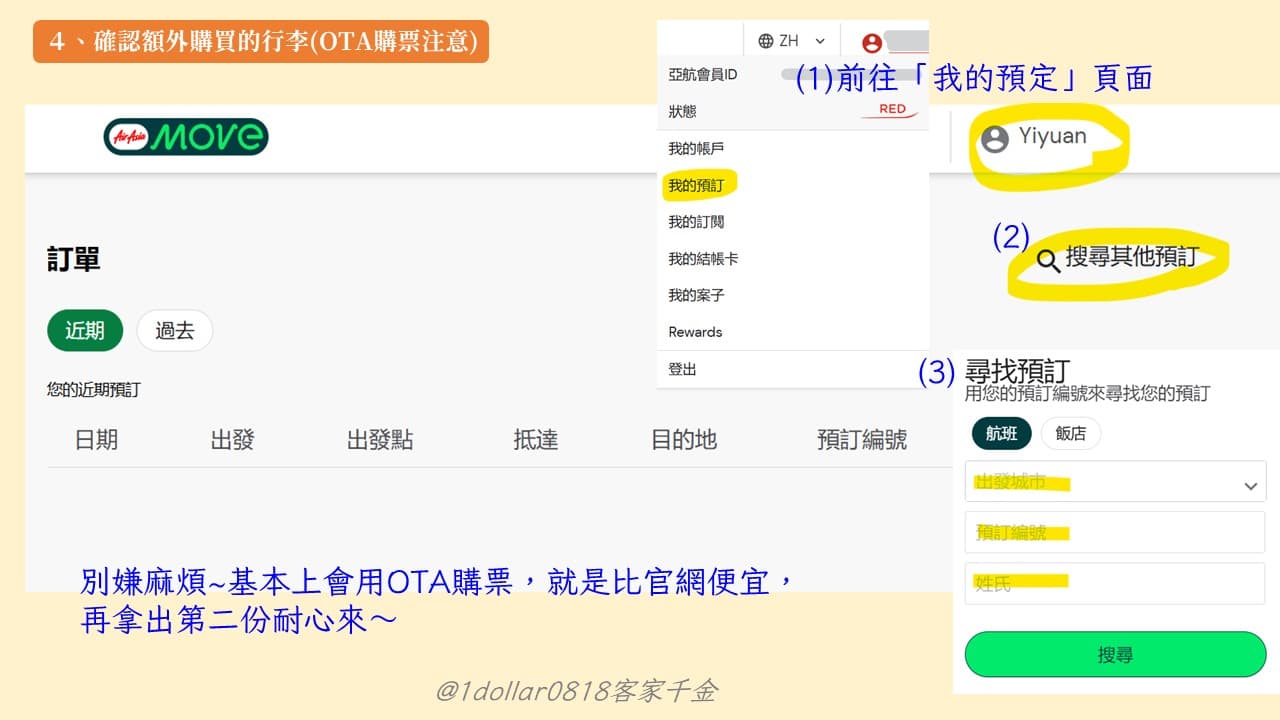Click 登出 to log out
1280x720 pixels.
coord(682,369)
